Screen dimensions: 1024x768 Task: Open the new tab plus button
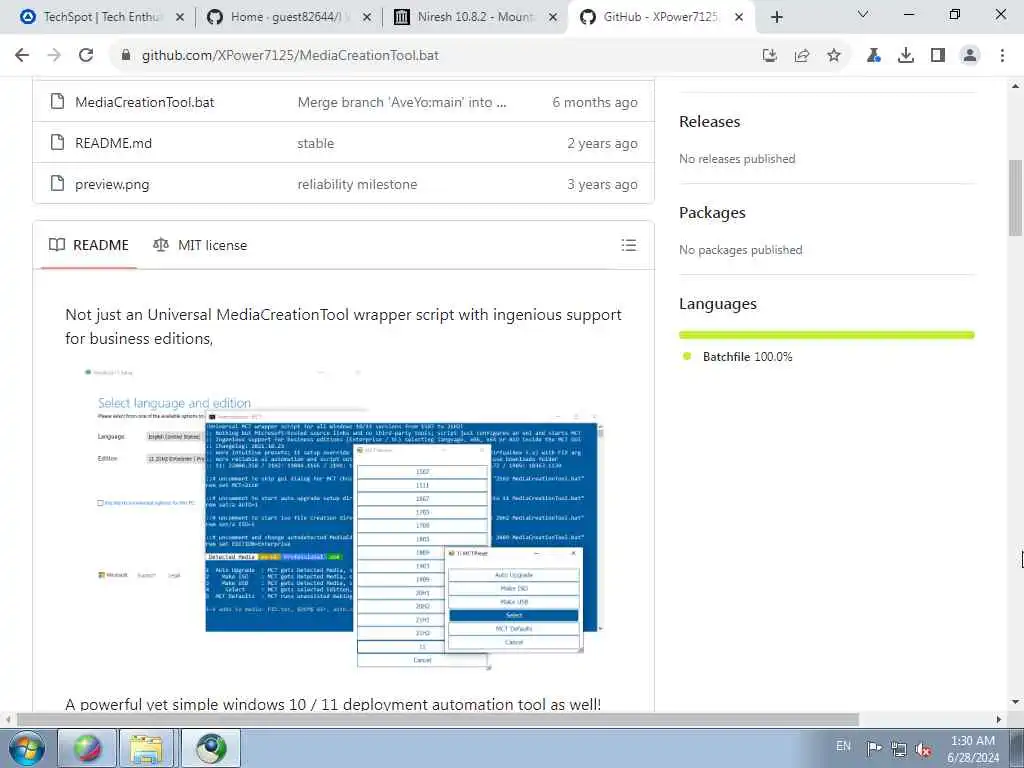776,17
